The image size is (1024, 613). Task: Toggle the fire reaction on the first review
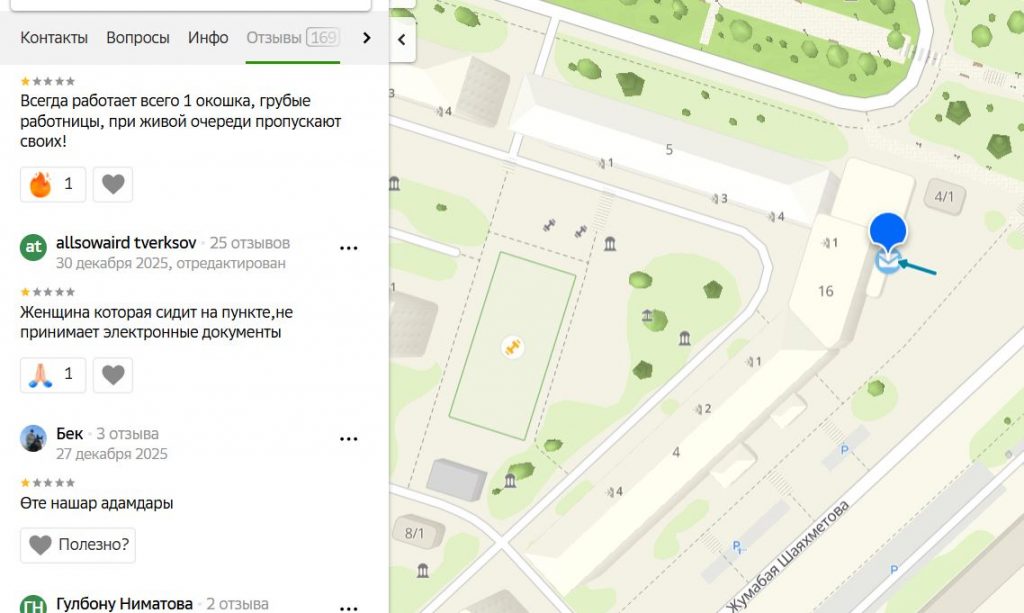click(53, 184)
